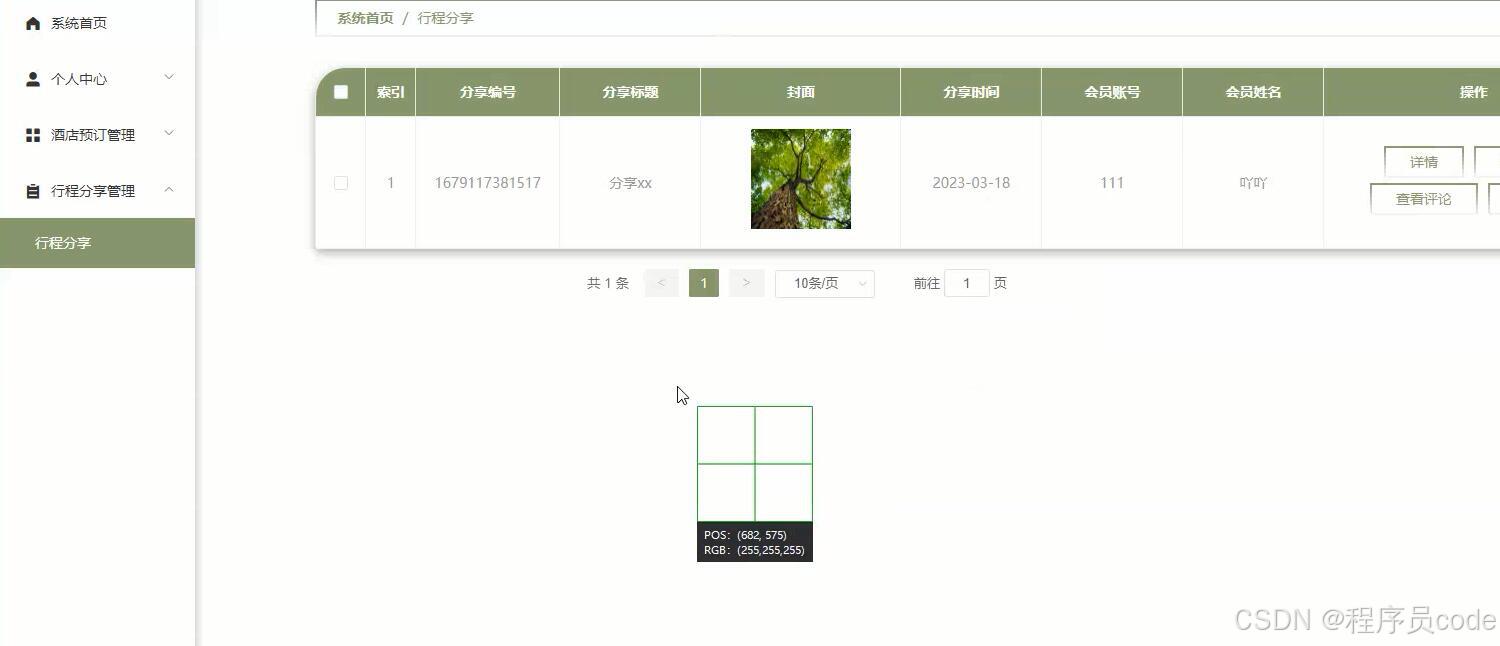Check the row checkbox for 分享xx
The image size is (1500, 646).
[340, 183]
